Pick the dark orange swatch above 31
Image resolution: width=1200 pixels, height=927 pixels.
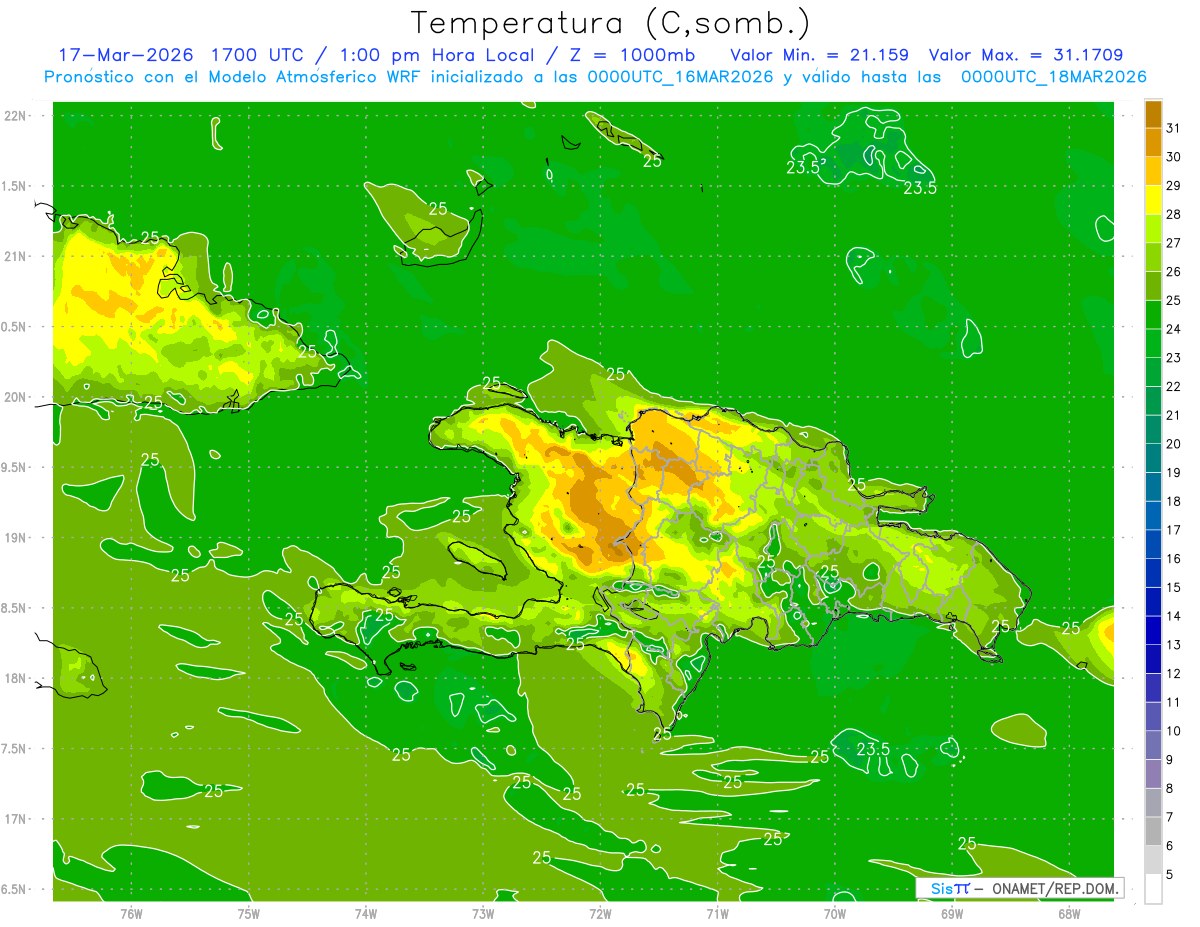coord(1153,114)
